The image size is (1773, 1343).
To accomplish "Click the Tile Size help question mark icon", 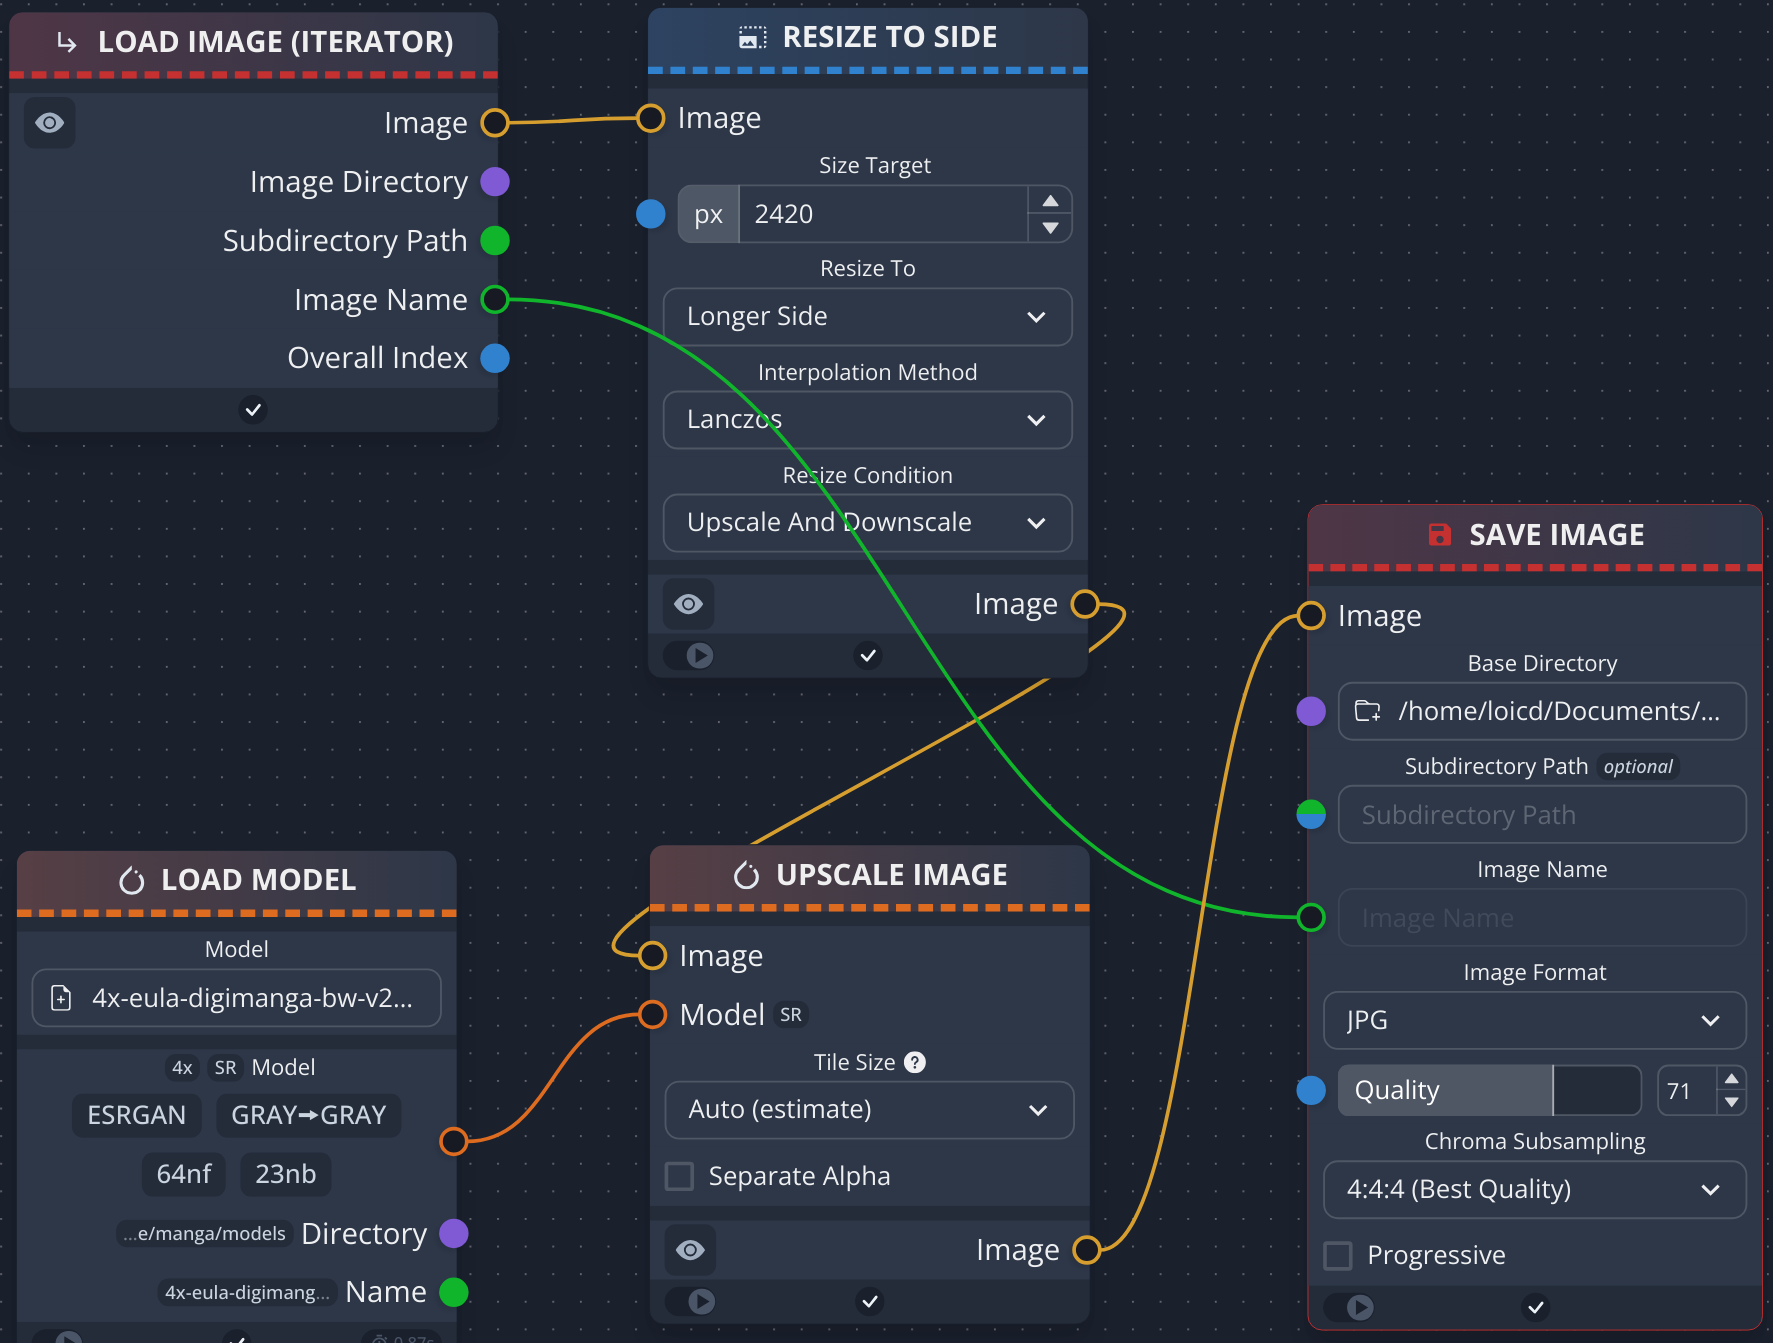I will [914, 1062].
